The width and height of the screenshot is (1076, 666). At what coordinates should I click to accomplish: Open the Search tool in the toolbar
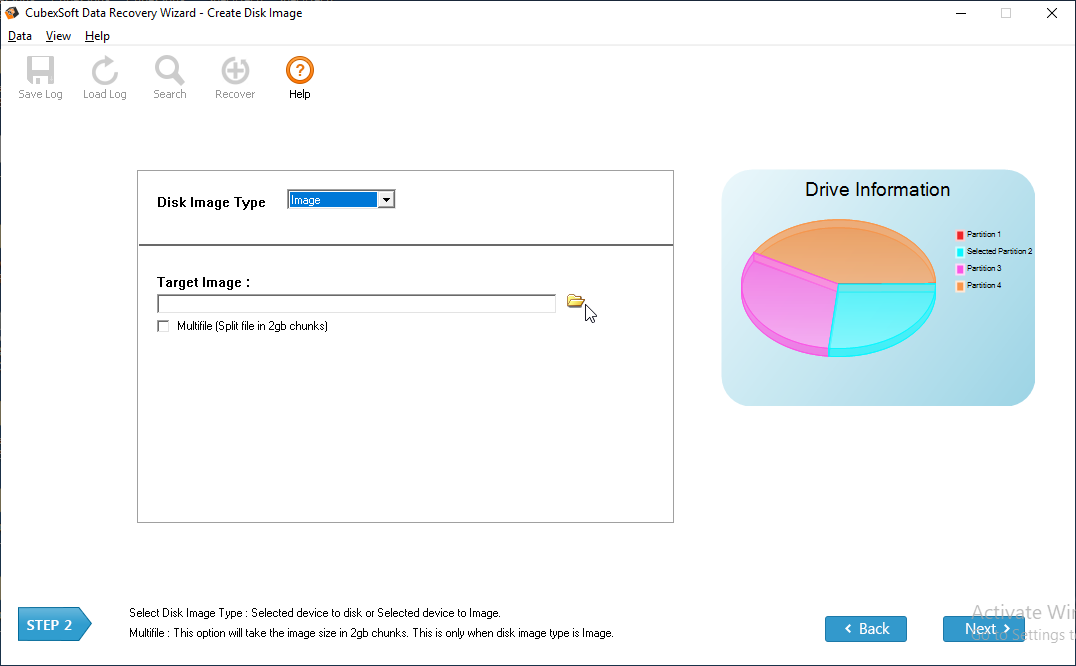[170, 72]
